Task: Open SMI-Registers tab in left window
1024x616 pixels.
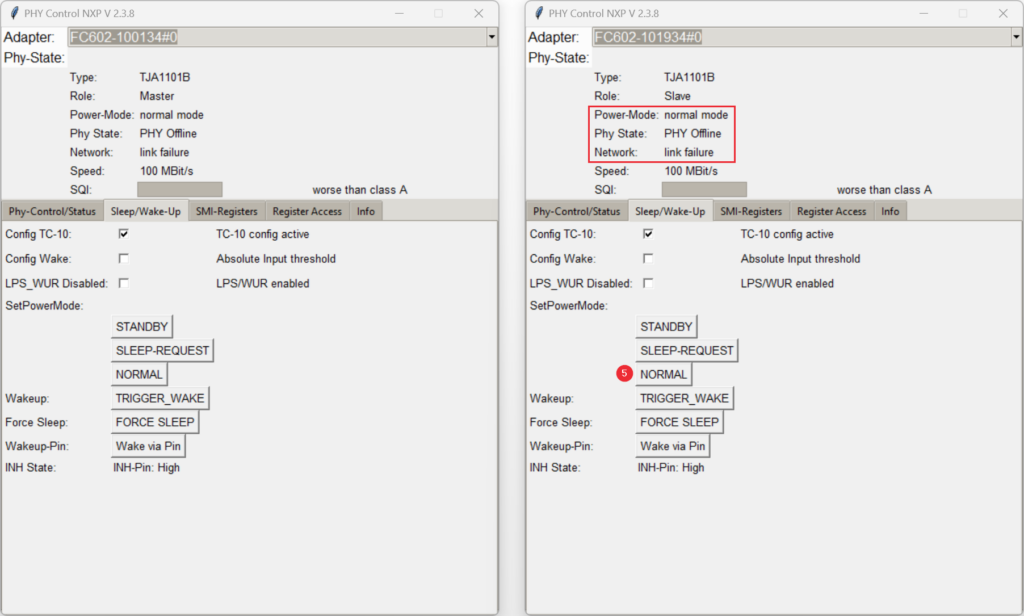Action: 227,211
